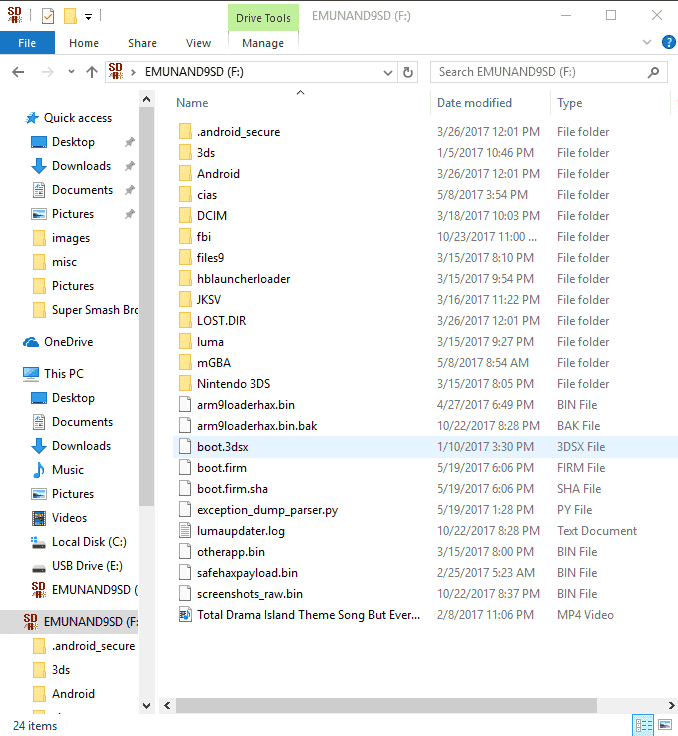
Task: Switch to the Home ribbon tab
Action: click(x=84, y=43)
